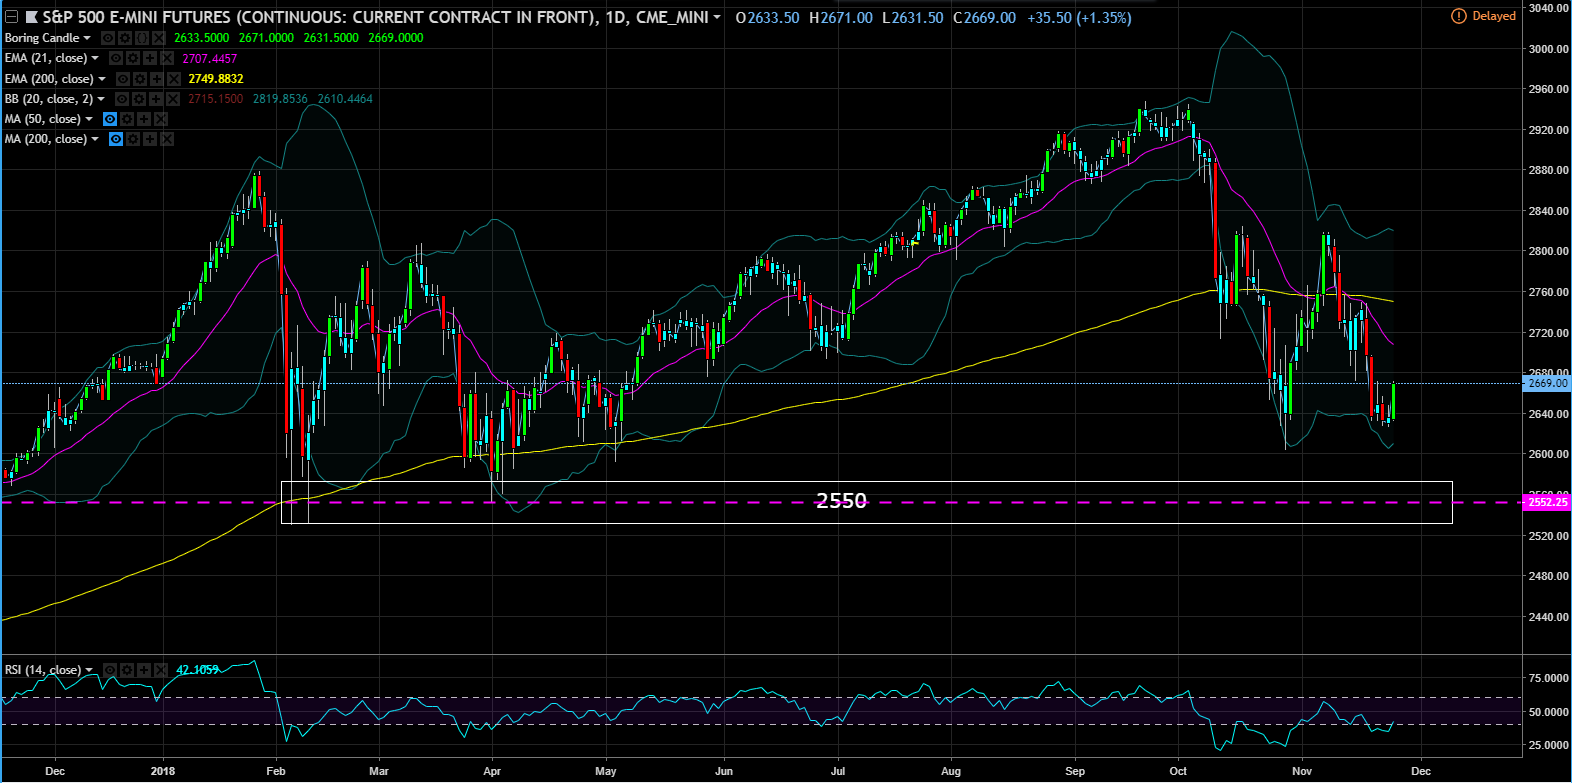Click the 75.0000 RSI scale label
This screenshot has height=783, width=1572.
(x=1548, y=678)
